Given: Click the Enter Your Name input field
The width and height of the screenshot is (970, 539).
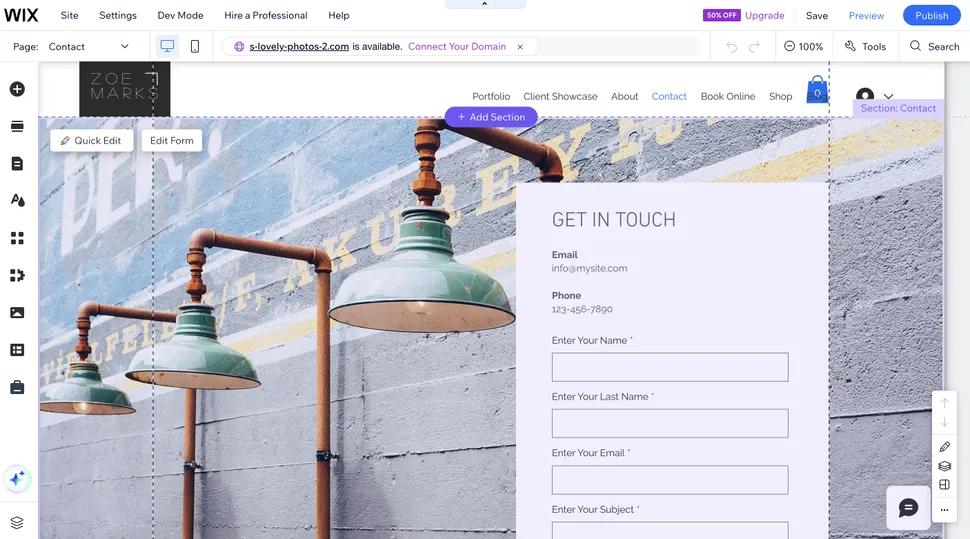Looking at the screenshot, I should [670, 367].
